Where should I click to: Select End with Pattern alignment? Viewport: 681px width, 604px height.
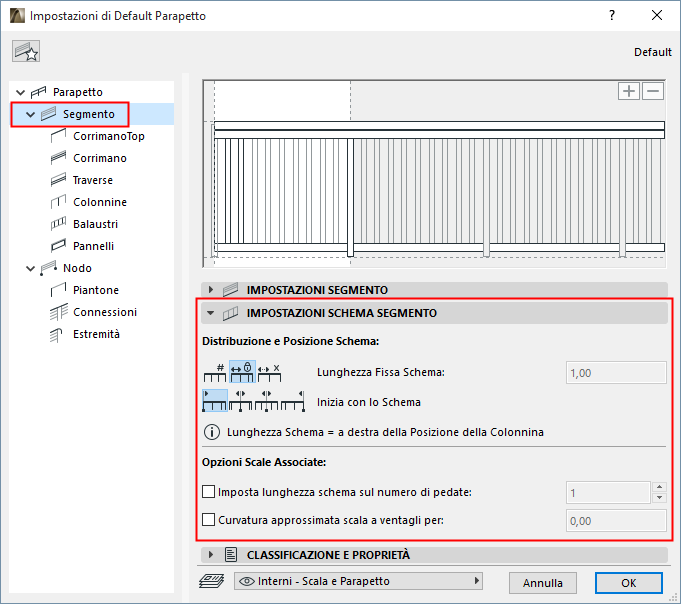[x=292, y=400]
